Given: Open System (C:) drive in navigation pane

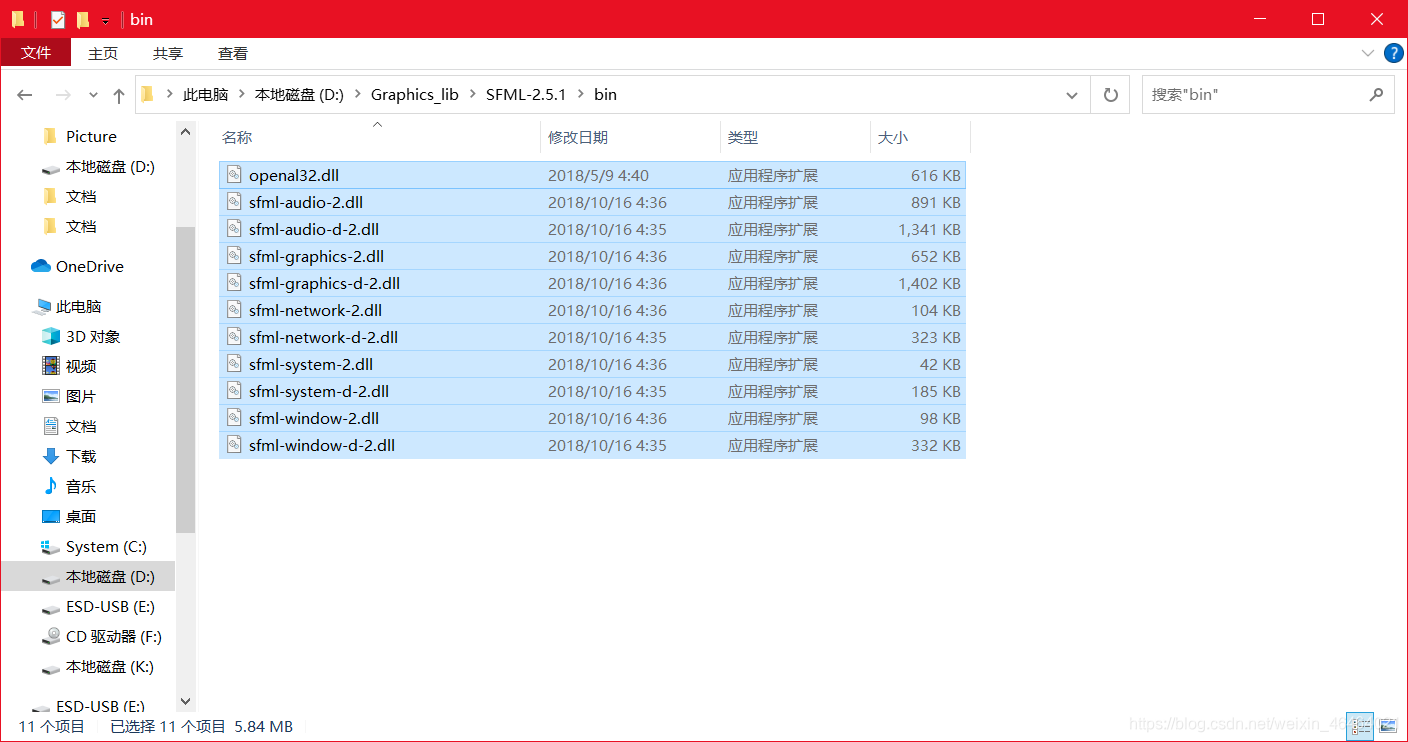Looking at the screenshot, I should coord(106,547).
